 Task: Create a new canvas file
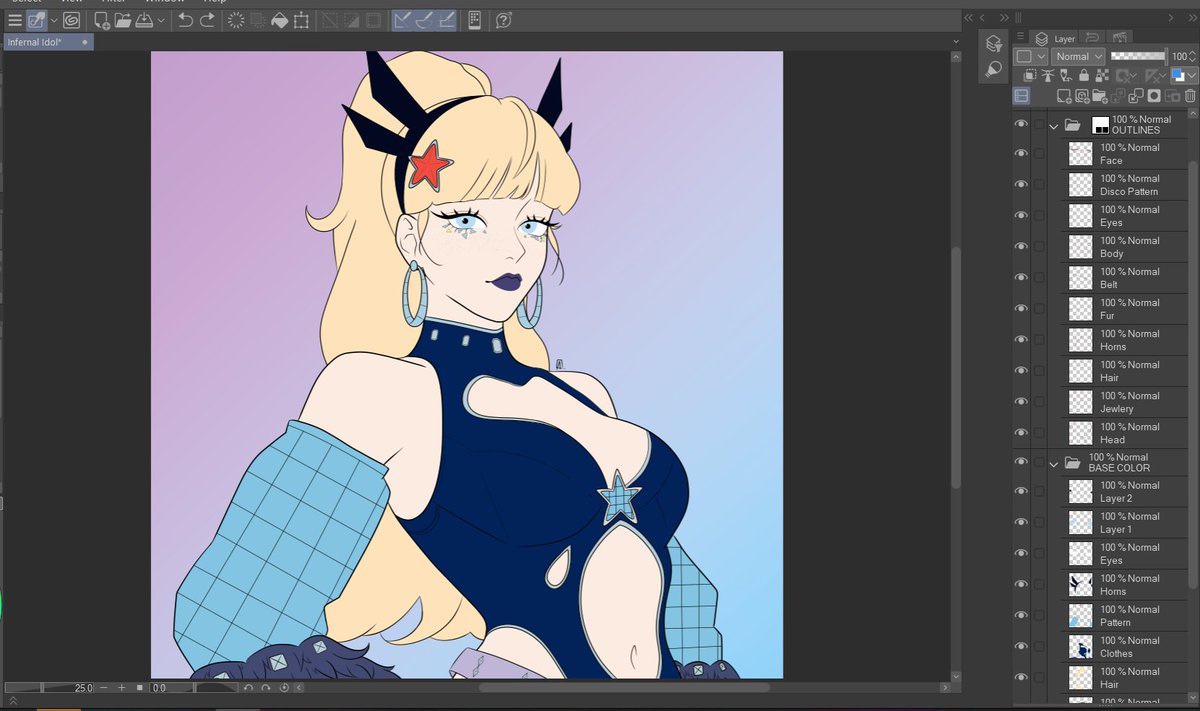pos(102,20)
